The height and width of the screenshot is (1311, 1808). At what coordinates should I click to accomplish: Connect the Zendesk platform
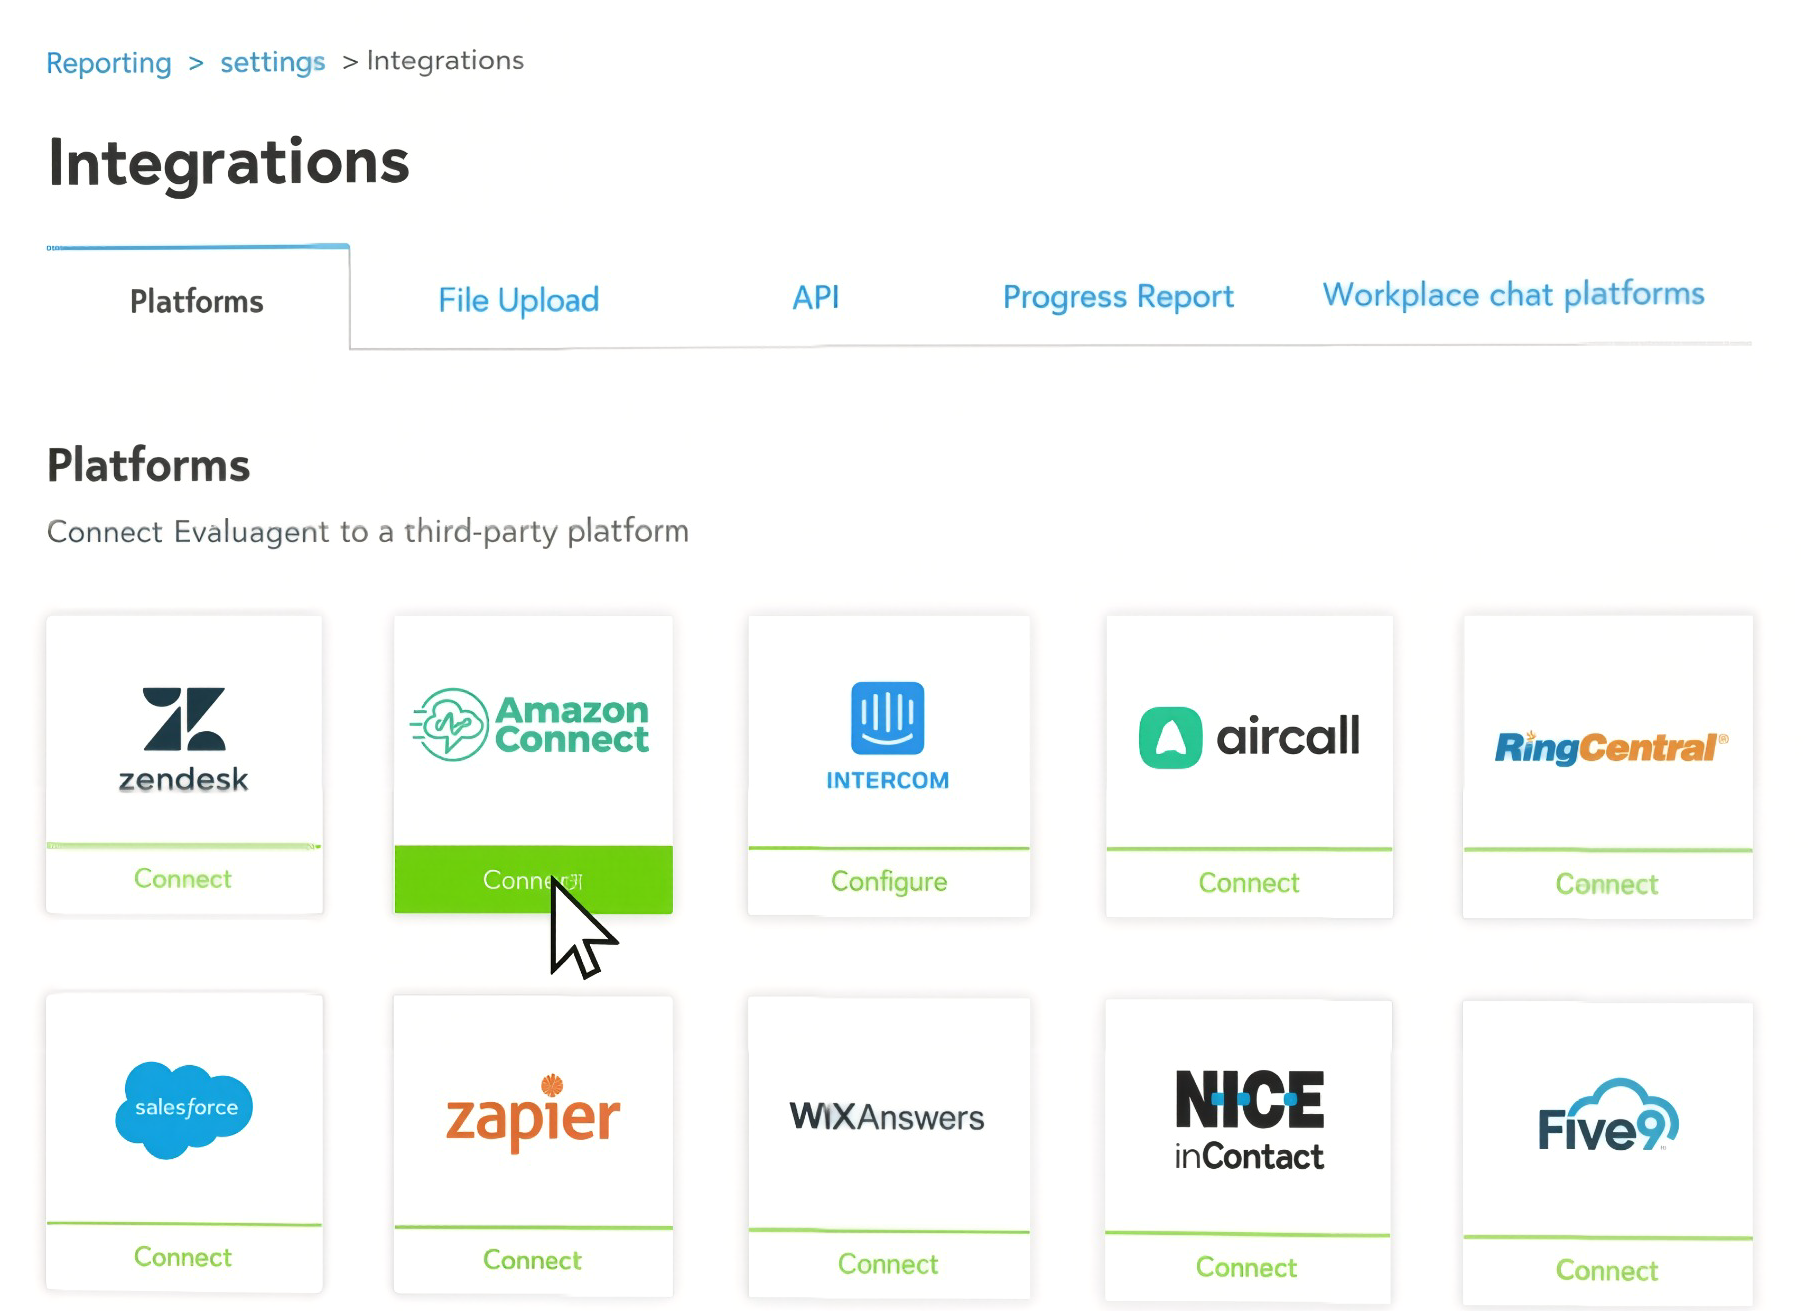(184, 879)
